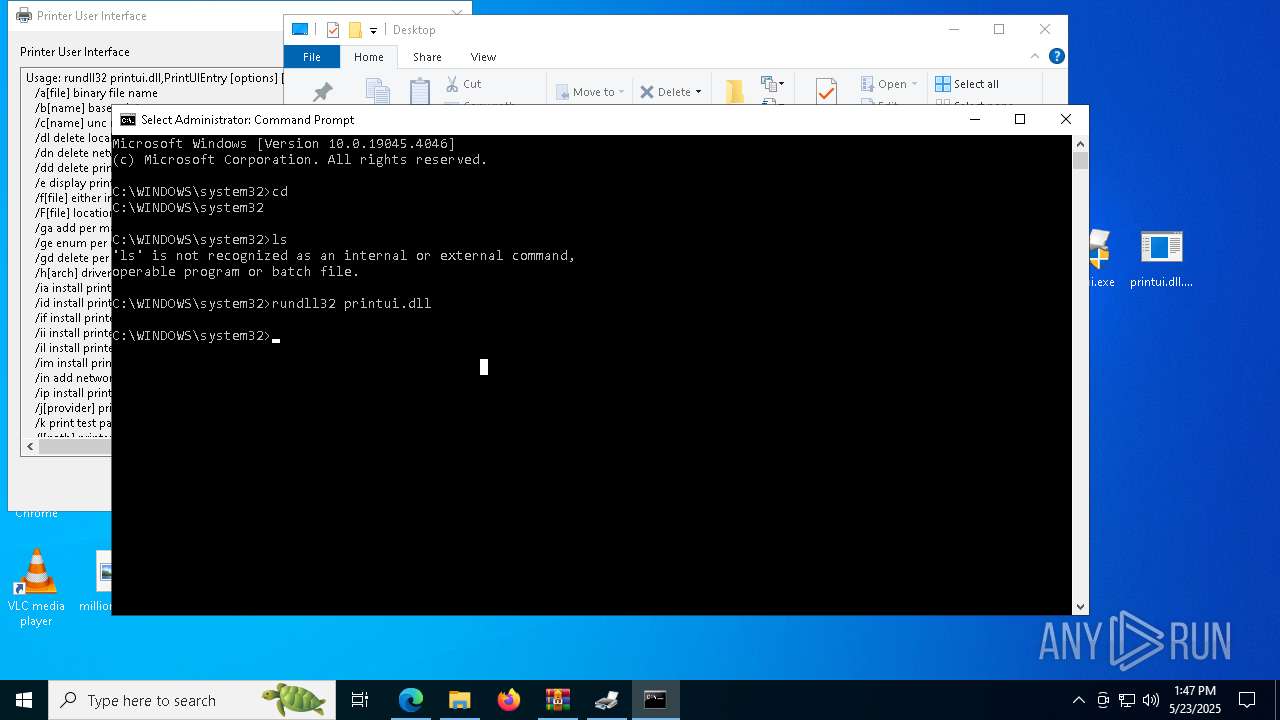Click Cut in the Explorer ribbon
1280x720 pixels.
click(463, 84)
